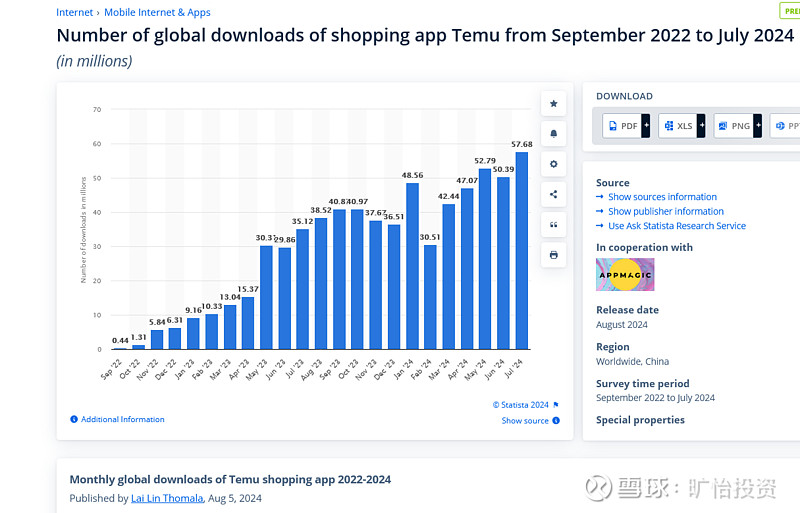This screenshot has height=513, width=800.
Task: Click the AppMagic logo thumbnail
Action: click(625, 275)
